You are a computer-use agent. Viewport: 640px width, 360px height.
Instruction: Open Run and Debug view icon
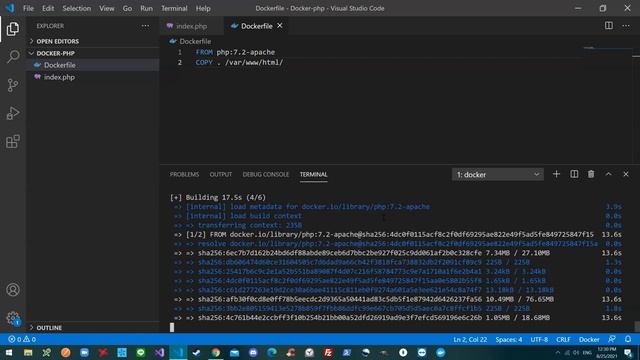pos(13,113)
